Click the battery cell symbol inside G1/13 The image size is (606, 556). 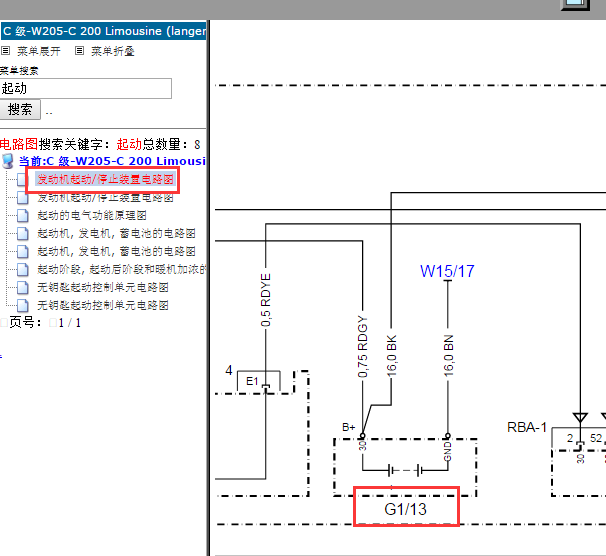tap(405, 470)
